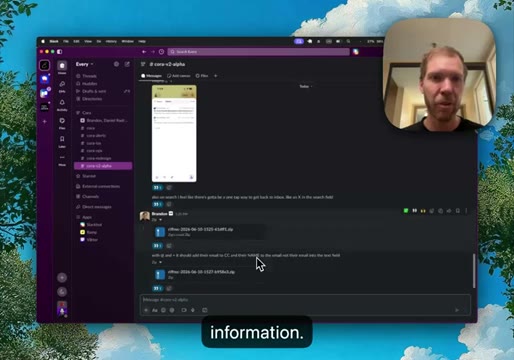Open the phone screenshot image thumbnail
This screenshot has width=514, height=360.
[x=174, y=134]
